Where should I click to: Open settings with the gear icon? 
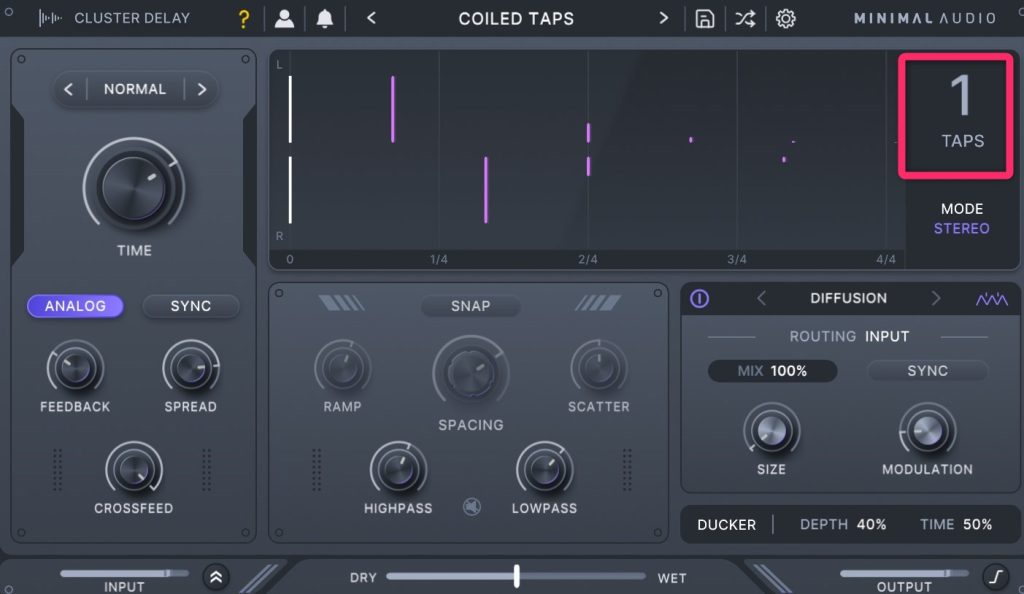[786, 19]
